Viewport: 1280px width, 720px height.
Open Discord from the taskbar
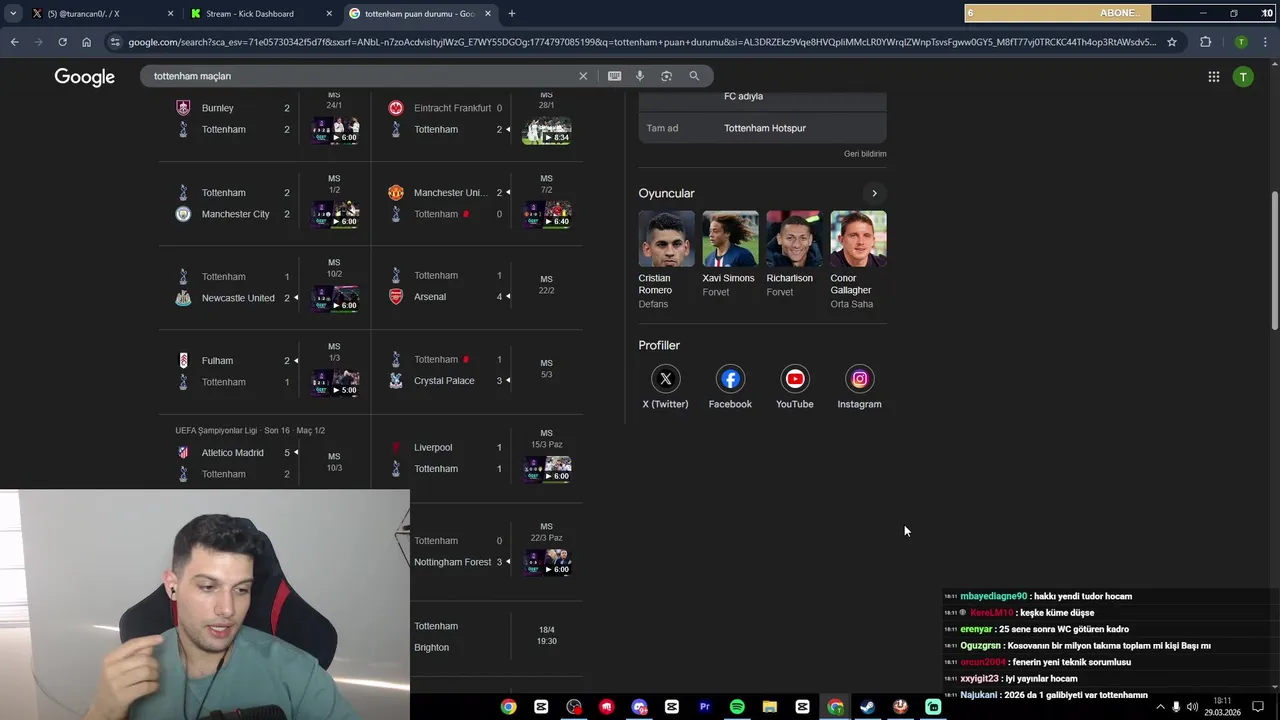(x=639, y=707)
